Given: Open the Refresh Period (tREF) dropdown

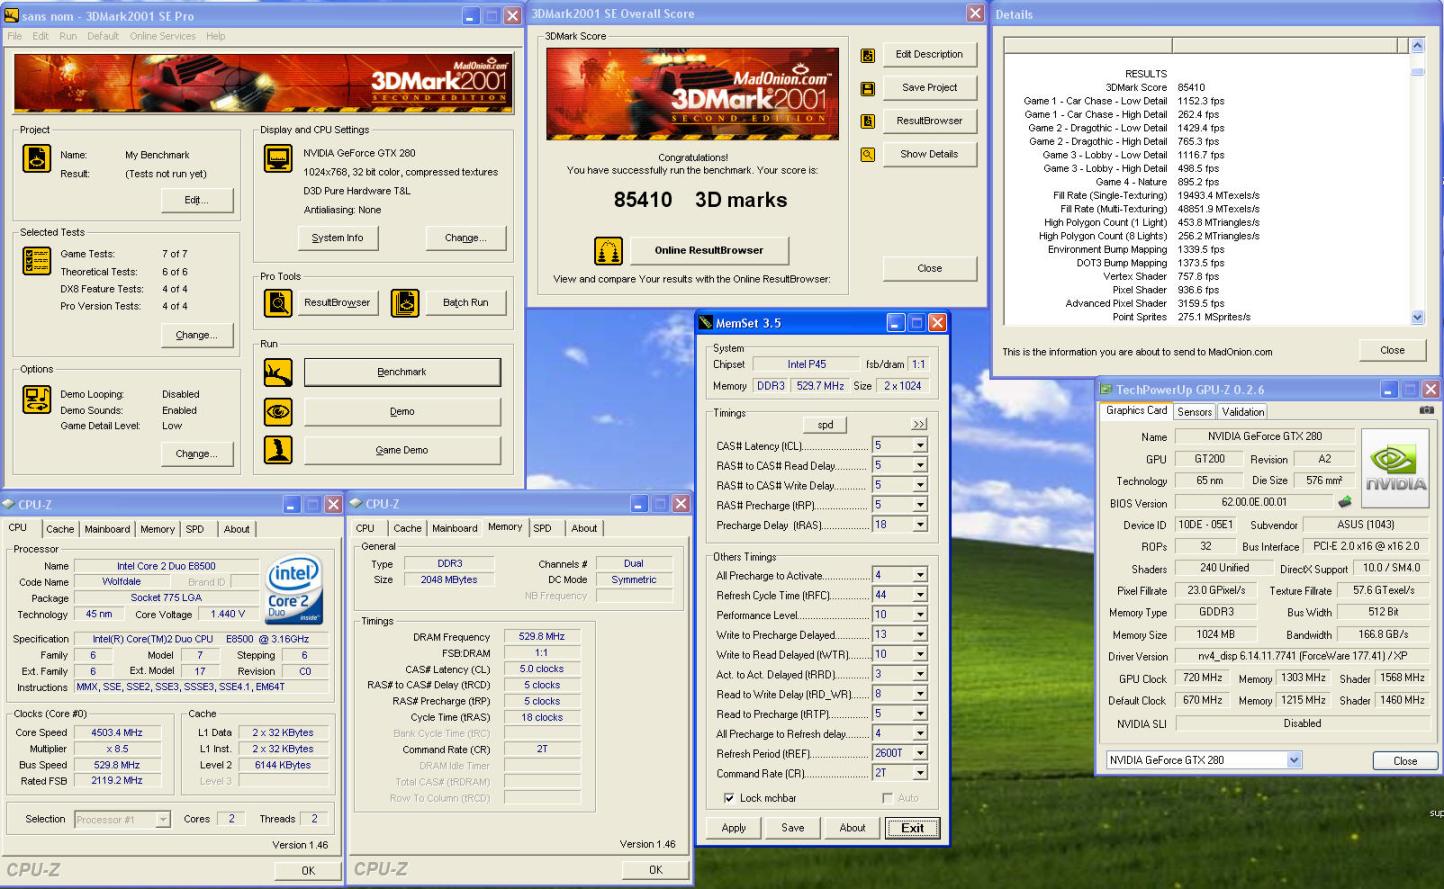Looking at the screenshot, I should point(919,753).
